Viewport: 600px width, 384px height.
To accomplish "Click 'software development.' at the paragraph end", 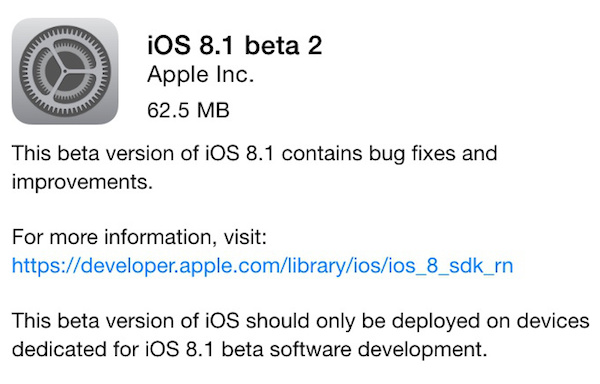I will coord(378,349).
